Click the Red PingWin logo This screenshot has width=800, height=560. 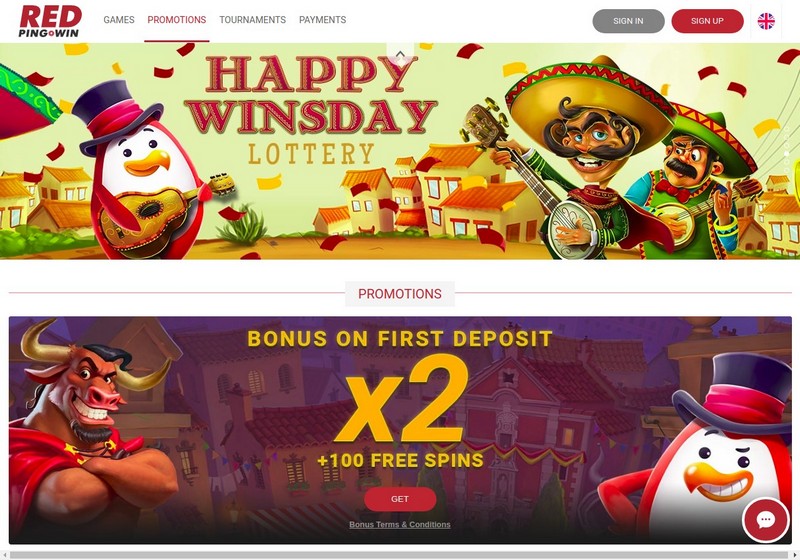tap(50, 21)
